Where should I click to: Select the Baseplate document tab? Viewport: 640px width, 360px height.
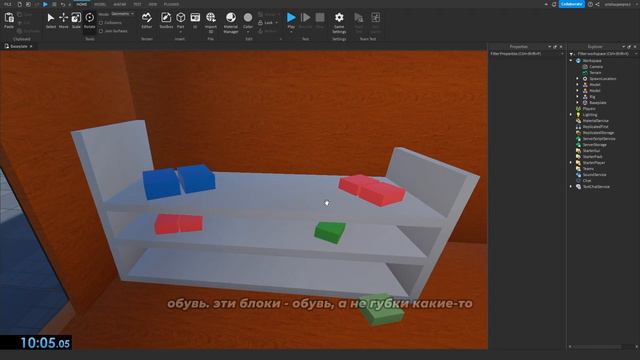18,46
